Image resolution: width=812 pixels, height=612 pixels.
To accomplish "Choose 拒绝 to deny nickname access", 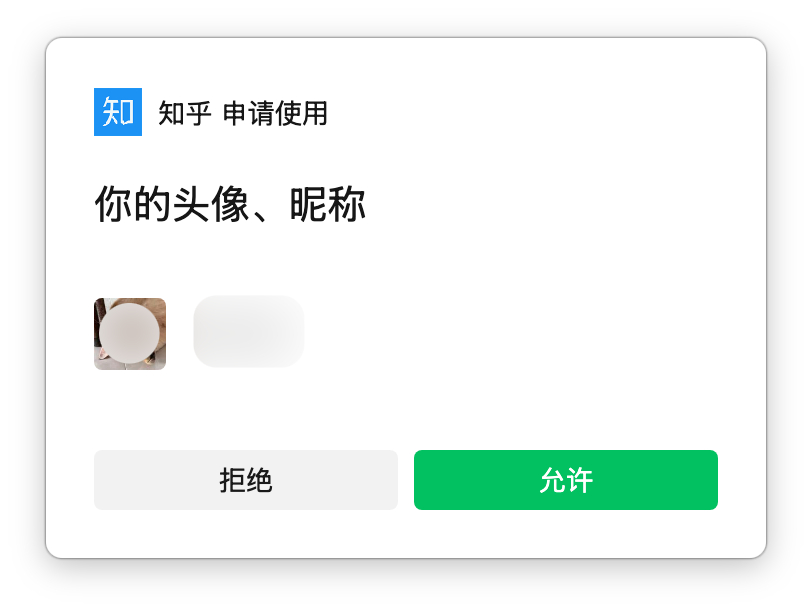I will coord(245,480).
